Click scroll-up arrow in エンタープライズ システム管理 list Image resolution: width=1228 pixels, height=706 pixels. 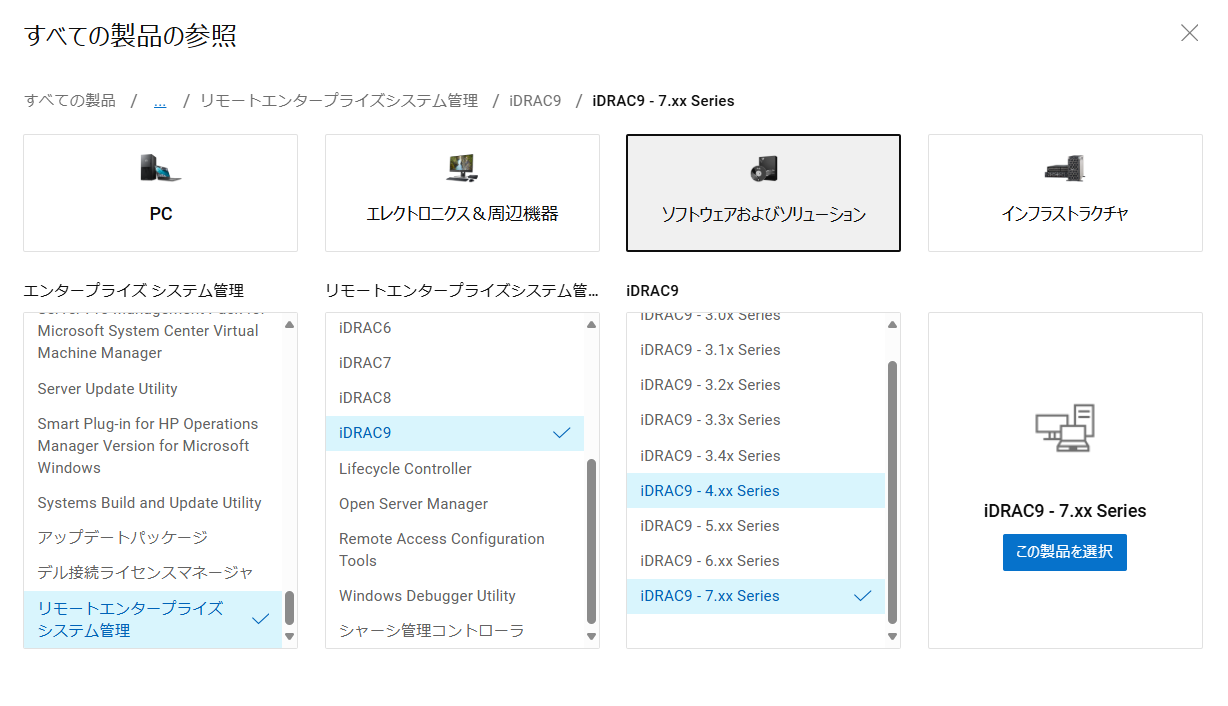[290, 325]
